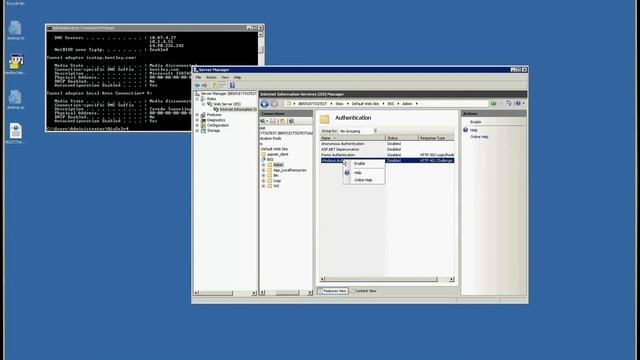640x360 pixels.
Task: Expand the Logs folder in Connections tree
Action: coord(264,180)
